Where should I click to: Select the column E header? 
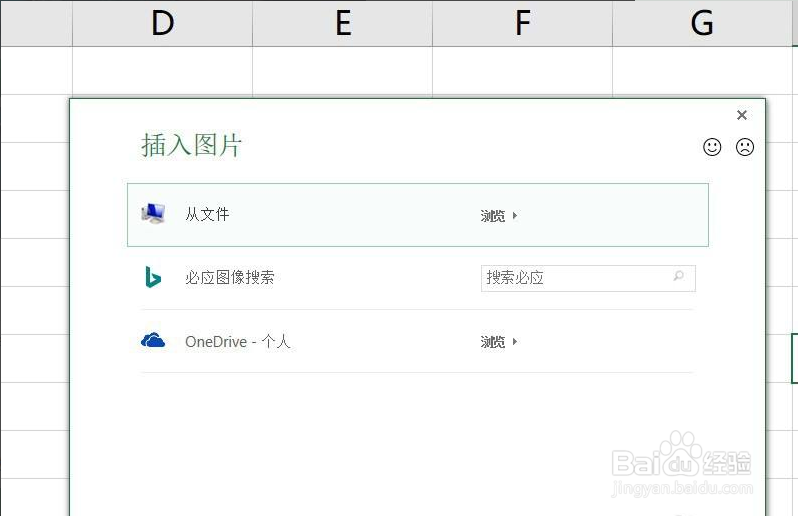tap(342, 23)
